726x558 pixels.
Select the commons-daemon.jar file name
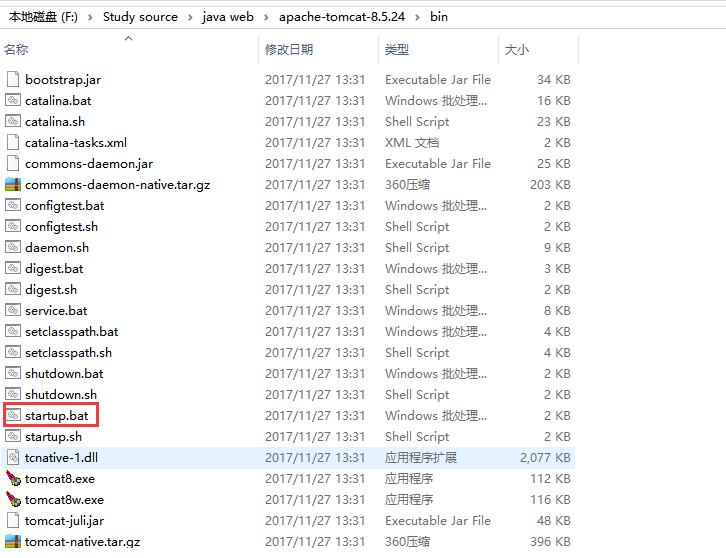point(89,163)
